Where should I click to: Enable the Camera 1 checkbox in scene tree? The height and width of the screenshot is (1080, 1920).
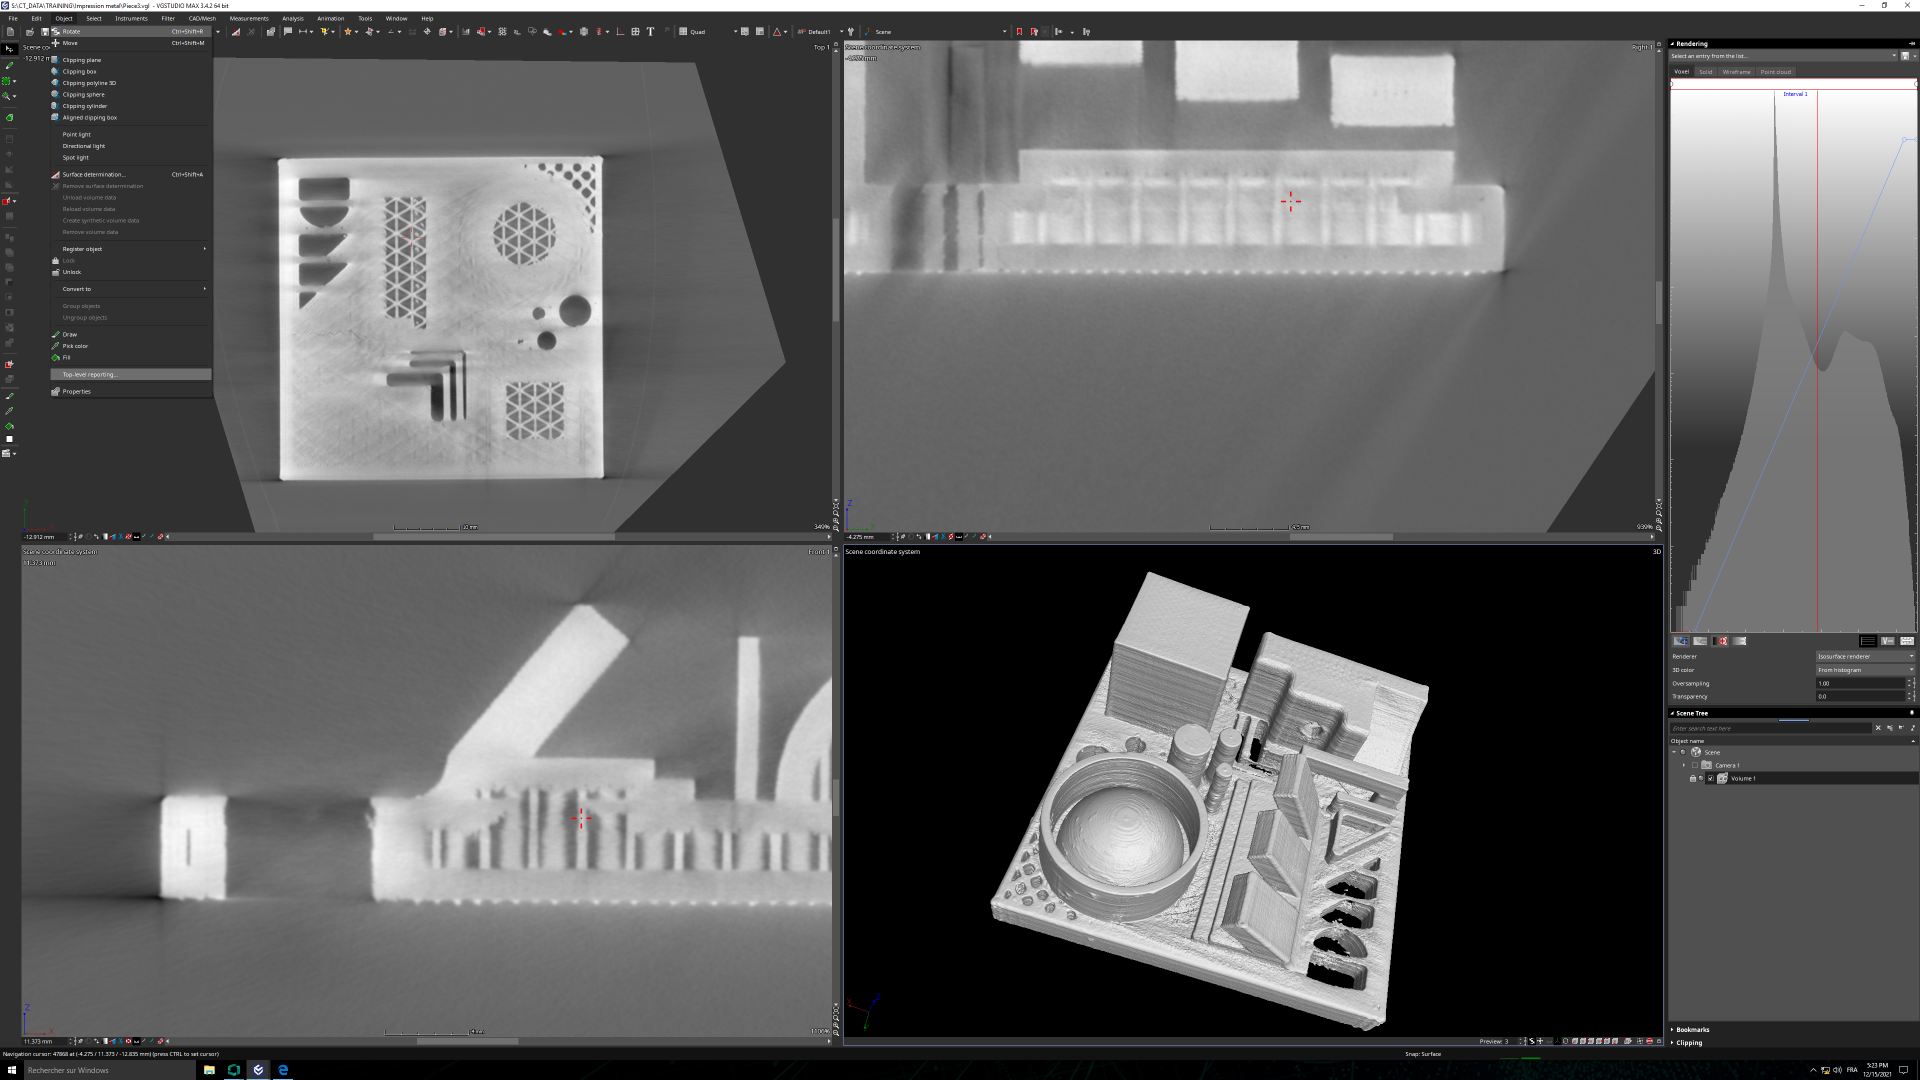[x=1695, y=765]
